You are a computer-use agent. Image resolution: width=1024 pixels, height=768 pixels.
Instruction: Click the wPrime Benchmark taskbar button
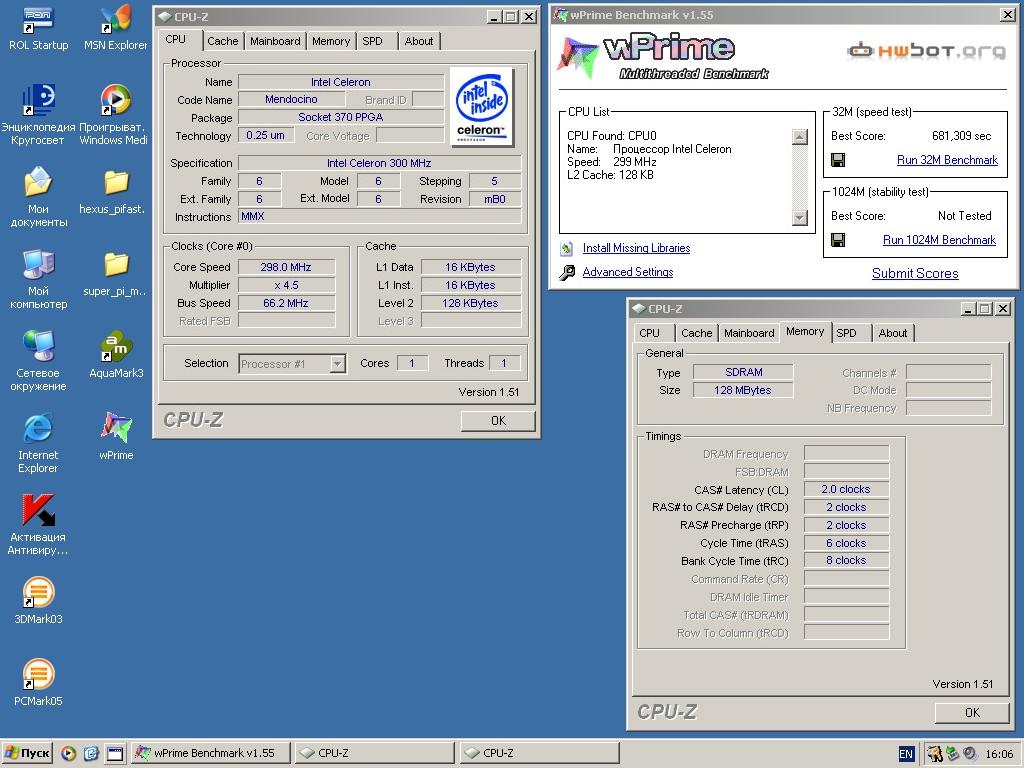[x=210, y=754]
